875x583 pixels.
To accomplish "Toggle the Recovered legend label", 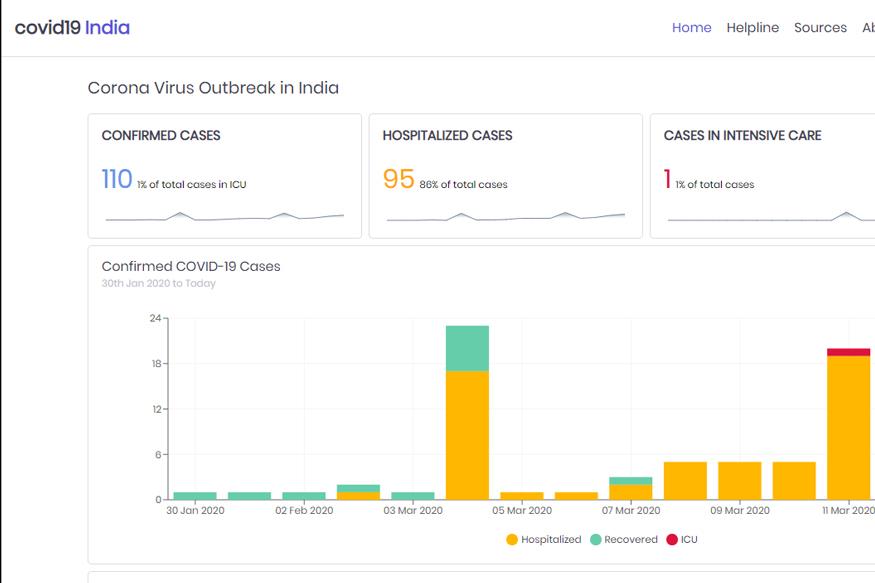I will click(x=631, y=539).
